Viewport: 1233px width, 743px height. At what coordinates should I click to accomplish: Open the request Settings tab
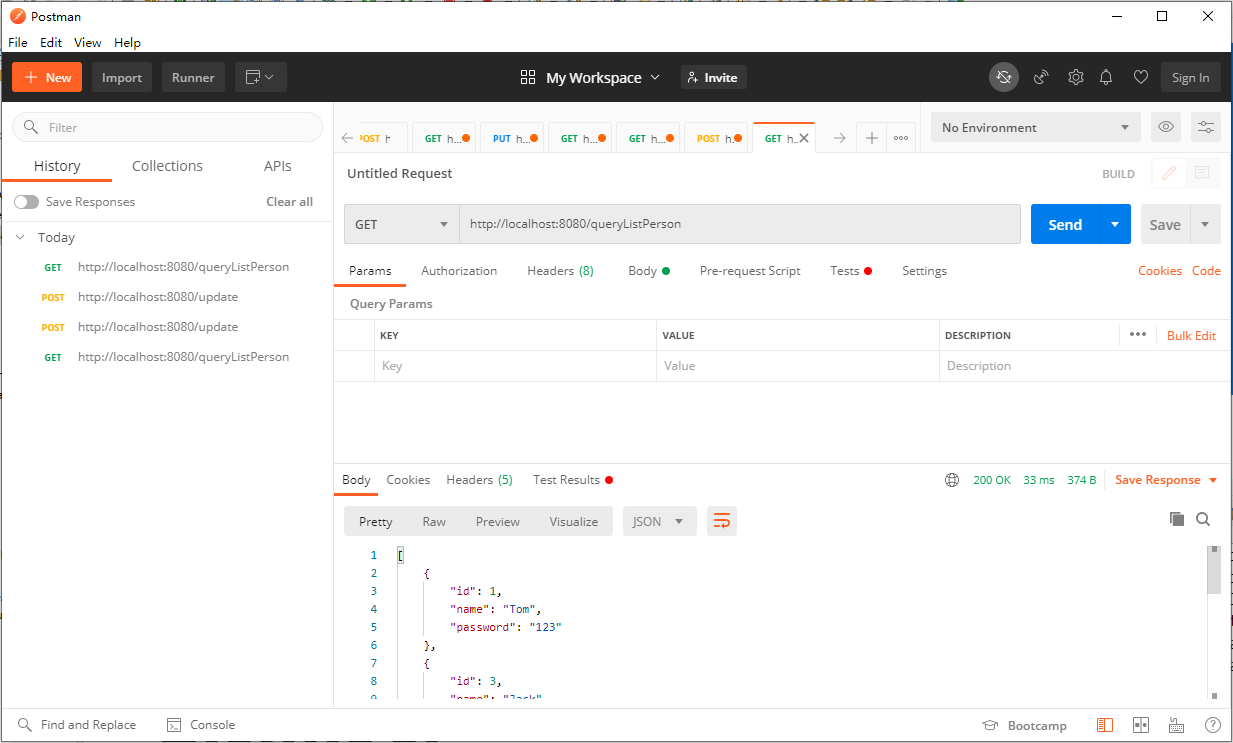click(924, 271)
